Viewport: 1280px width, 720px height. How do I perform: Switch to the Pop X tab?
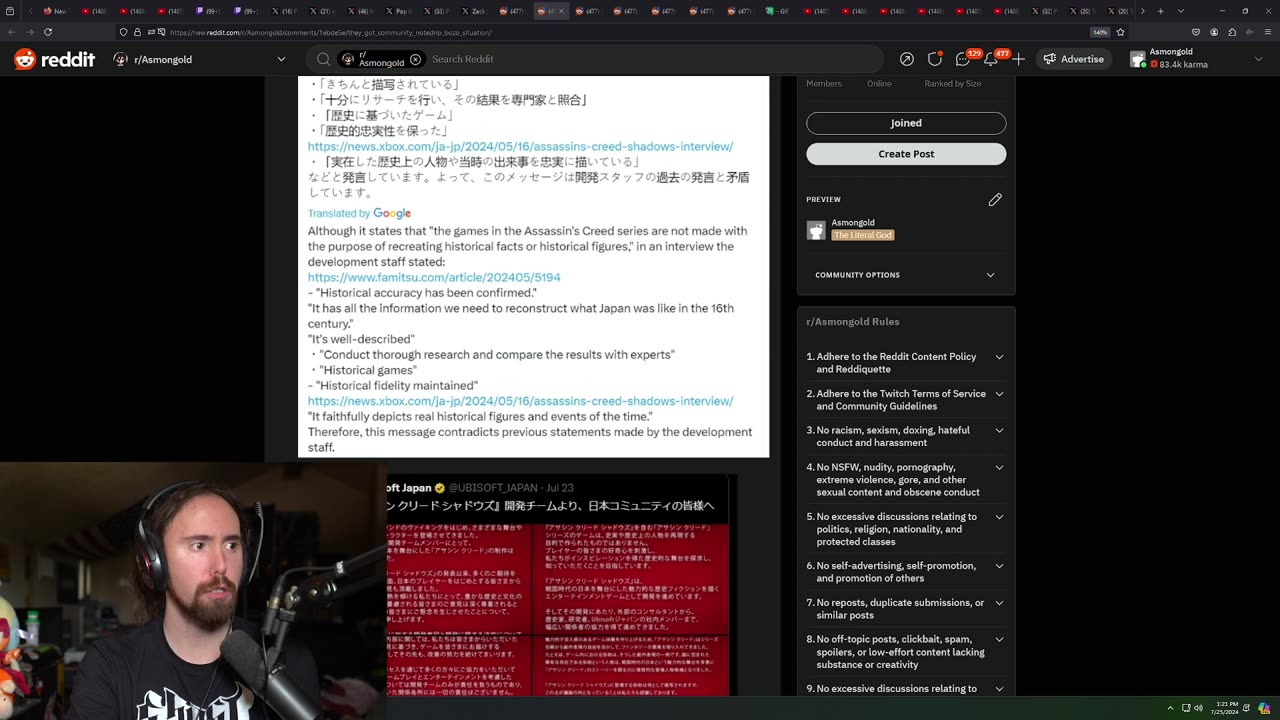pos(400,11)
